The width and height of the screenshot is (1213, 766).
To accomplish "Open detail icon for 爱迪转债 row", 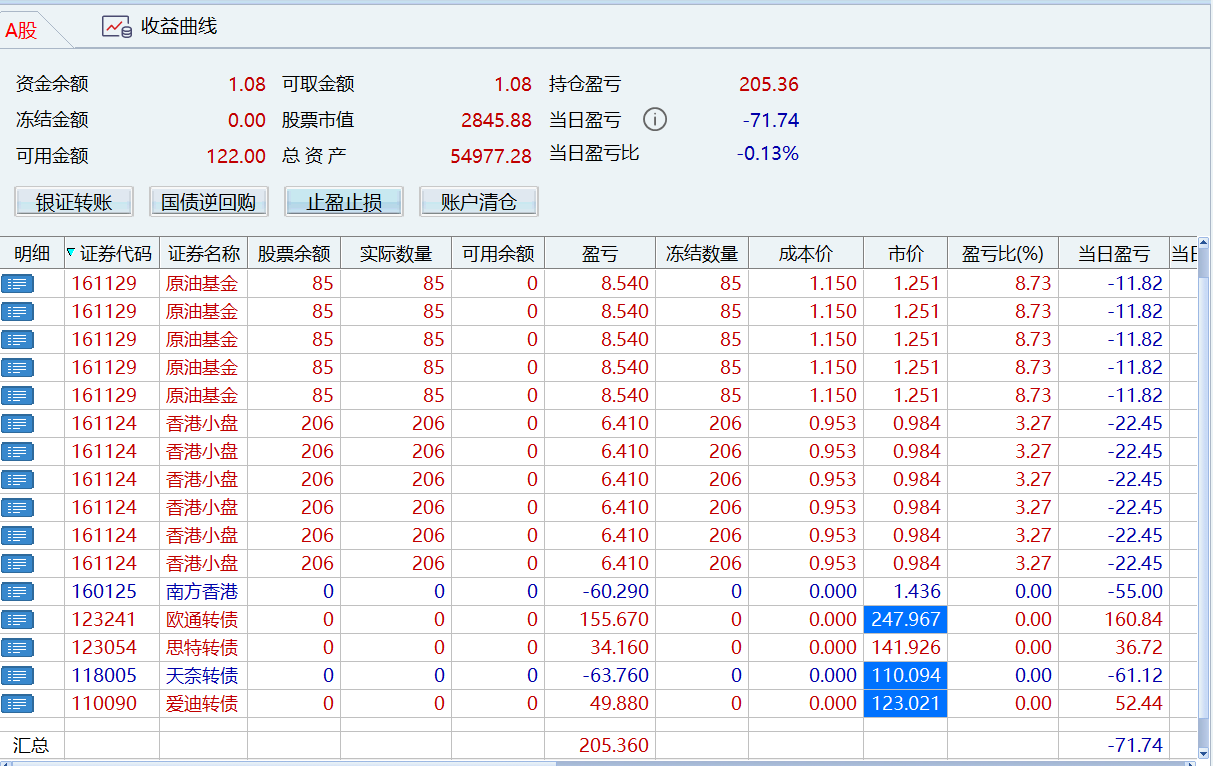I will (x=18, y=704).
